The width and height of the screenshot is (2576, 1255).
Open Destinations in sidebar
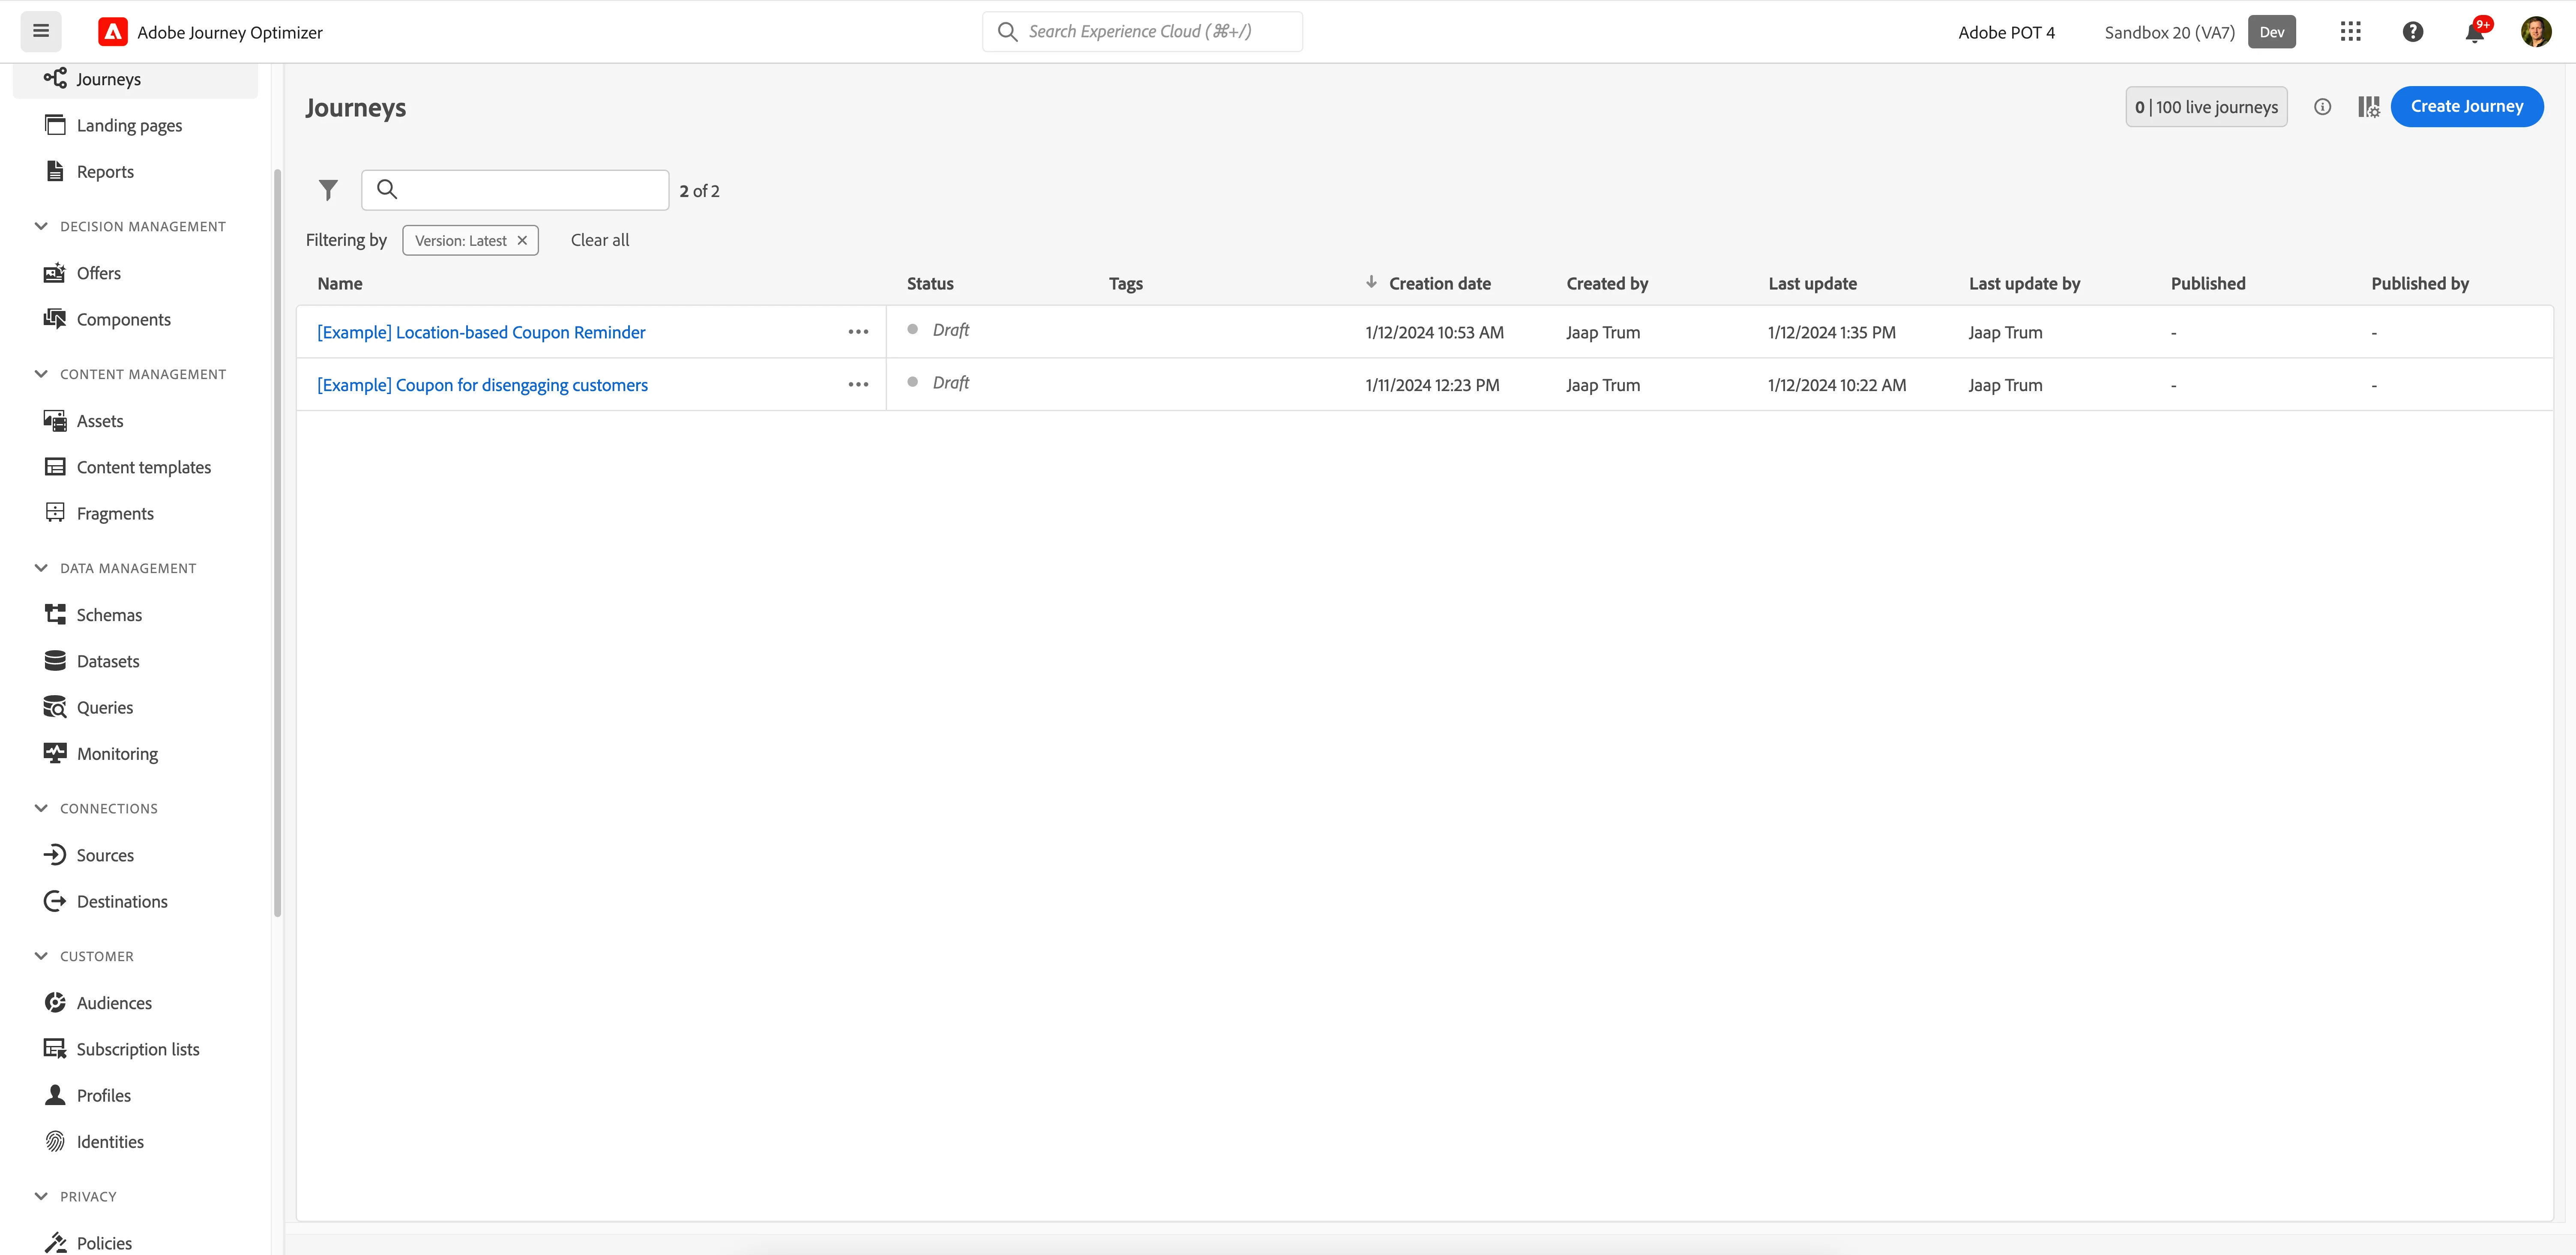tap(122, 901)
